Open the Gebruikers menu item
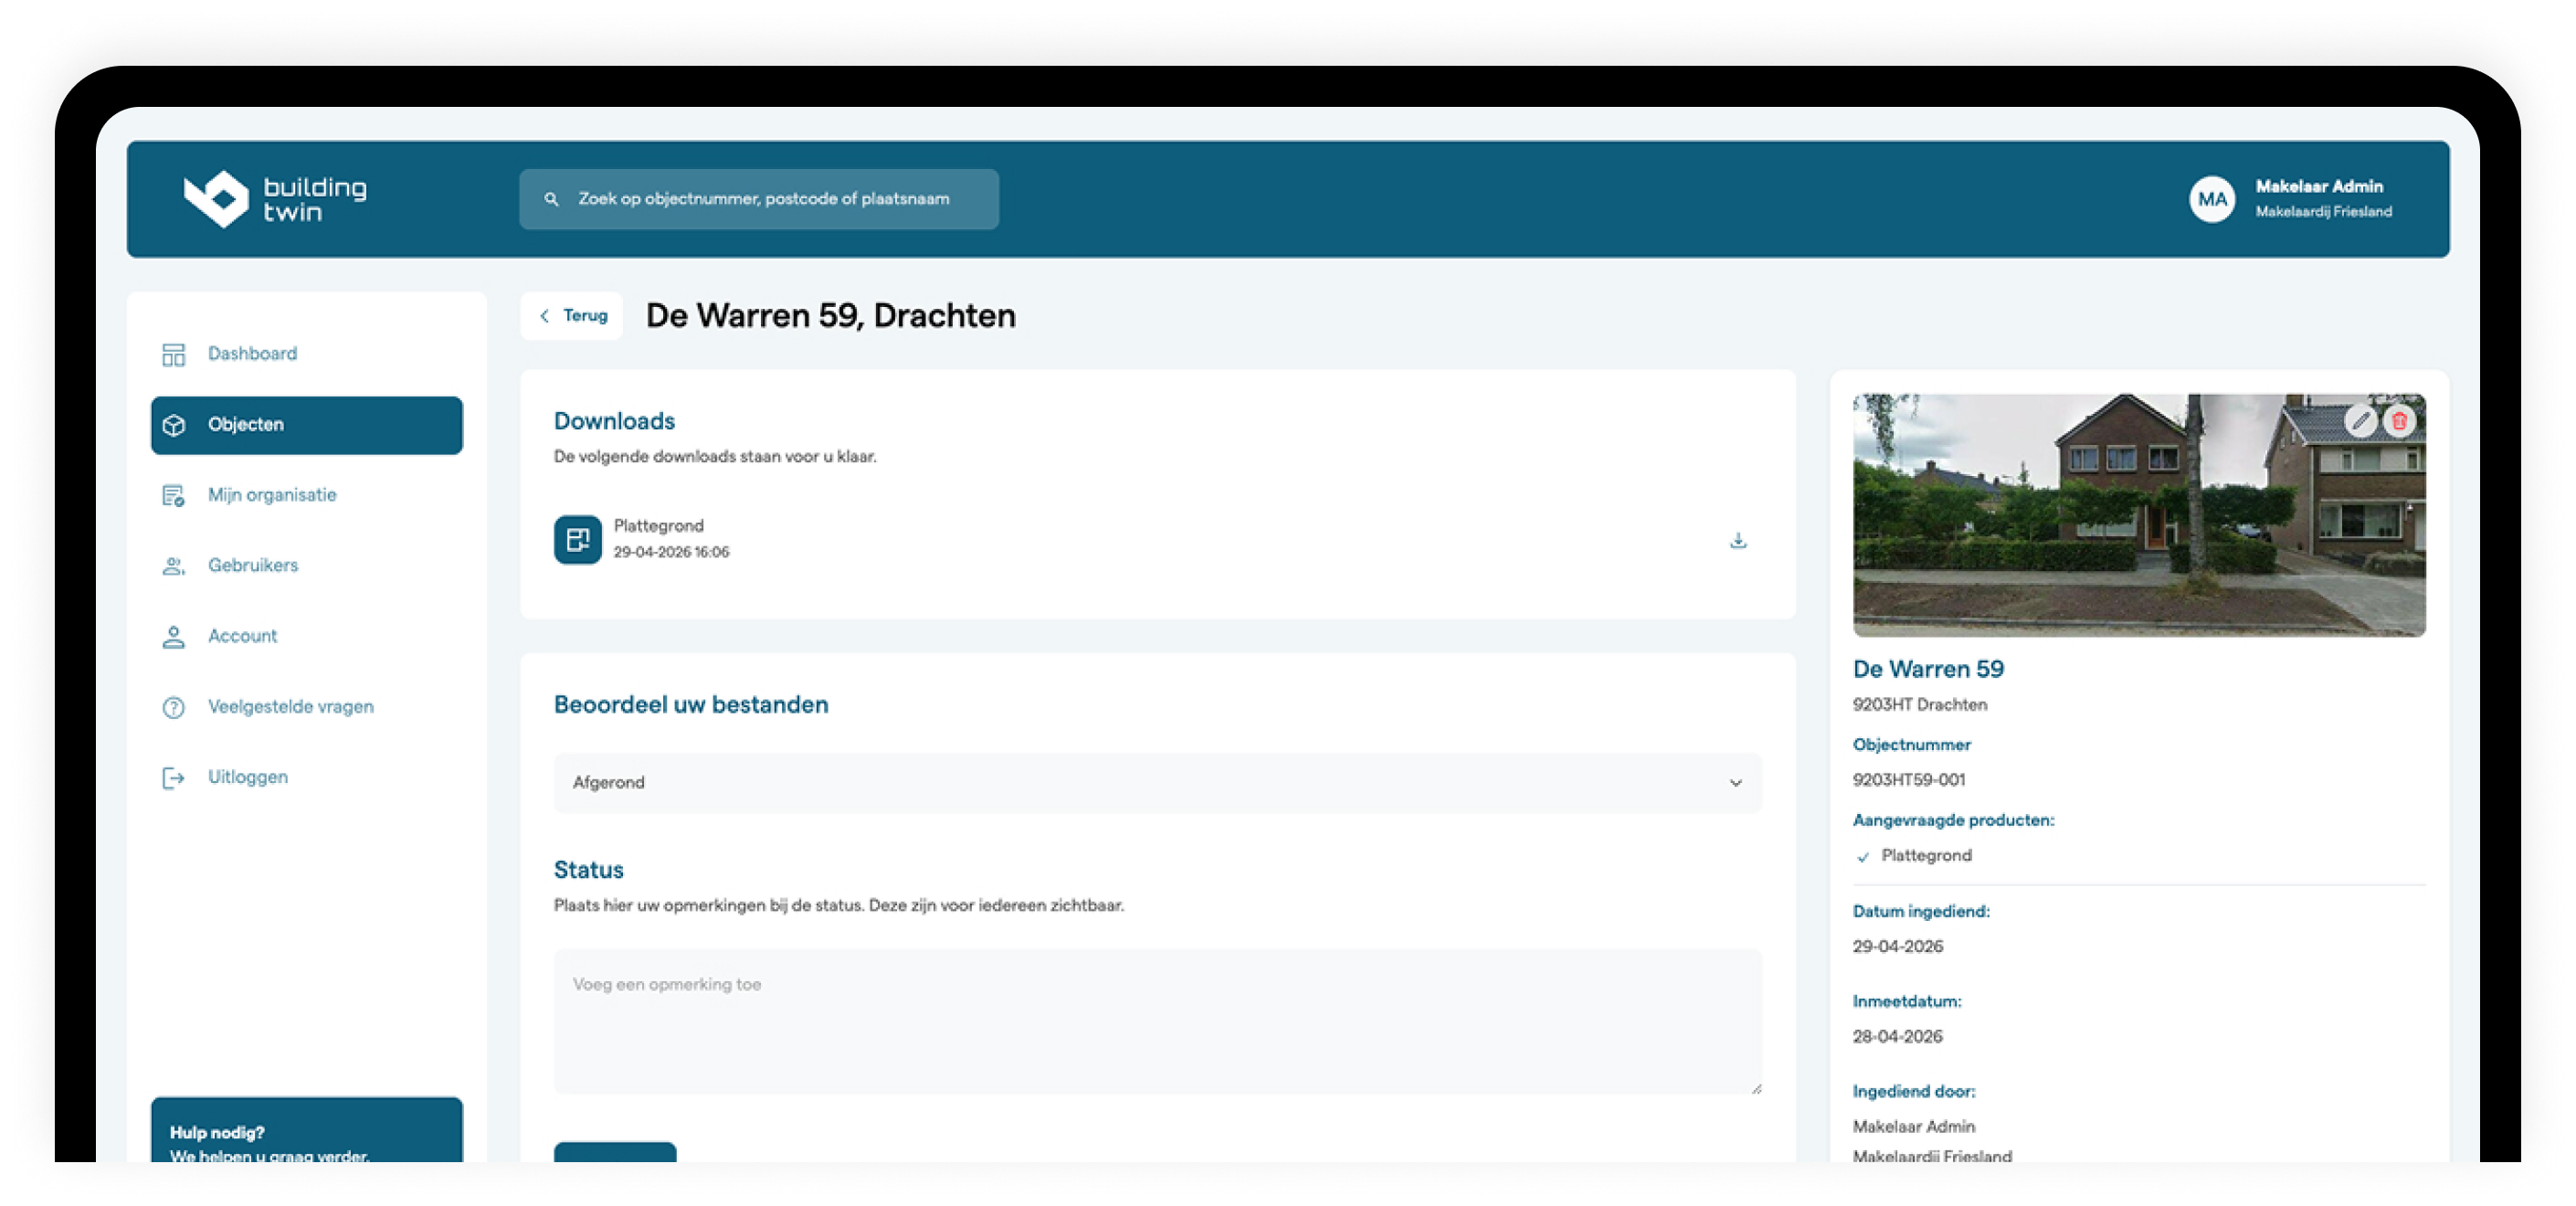Screen dimensions: 2576x1206 [x=306, y=566]
